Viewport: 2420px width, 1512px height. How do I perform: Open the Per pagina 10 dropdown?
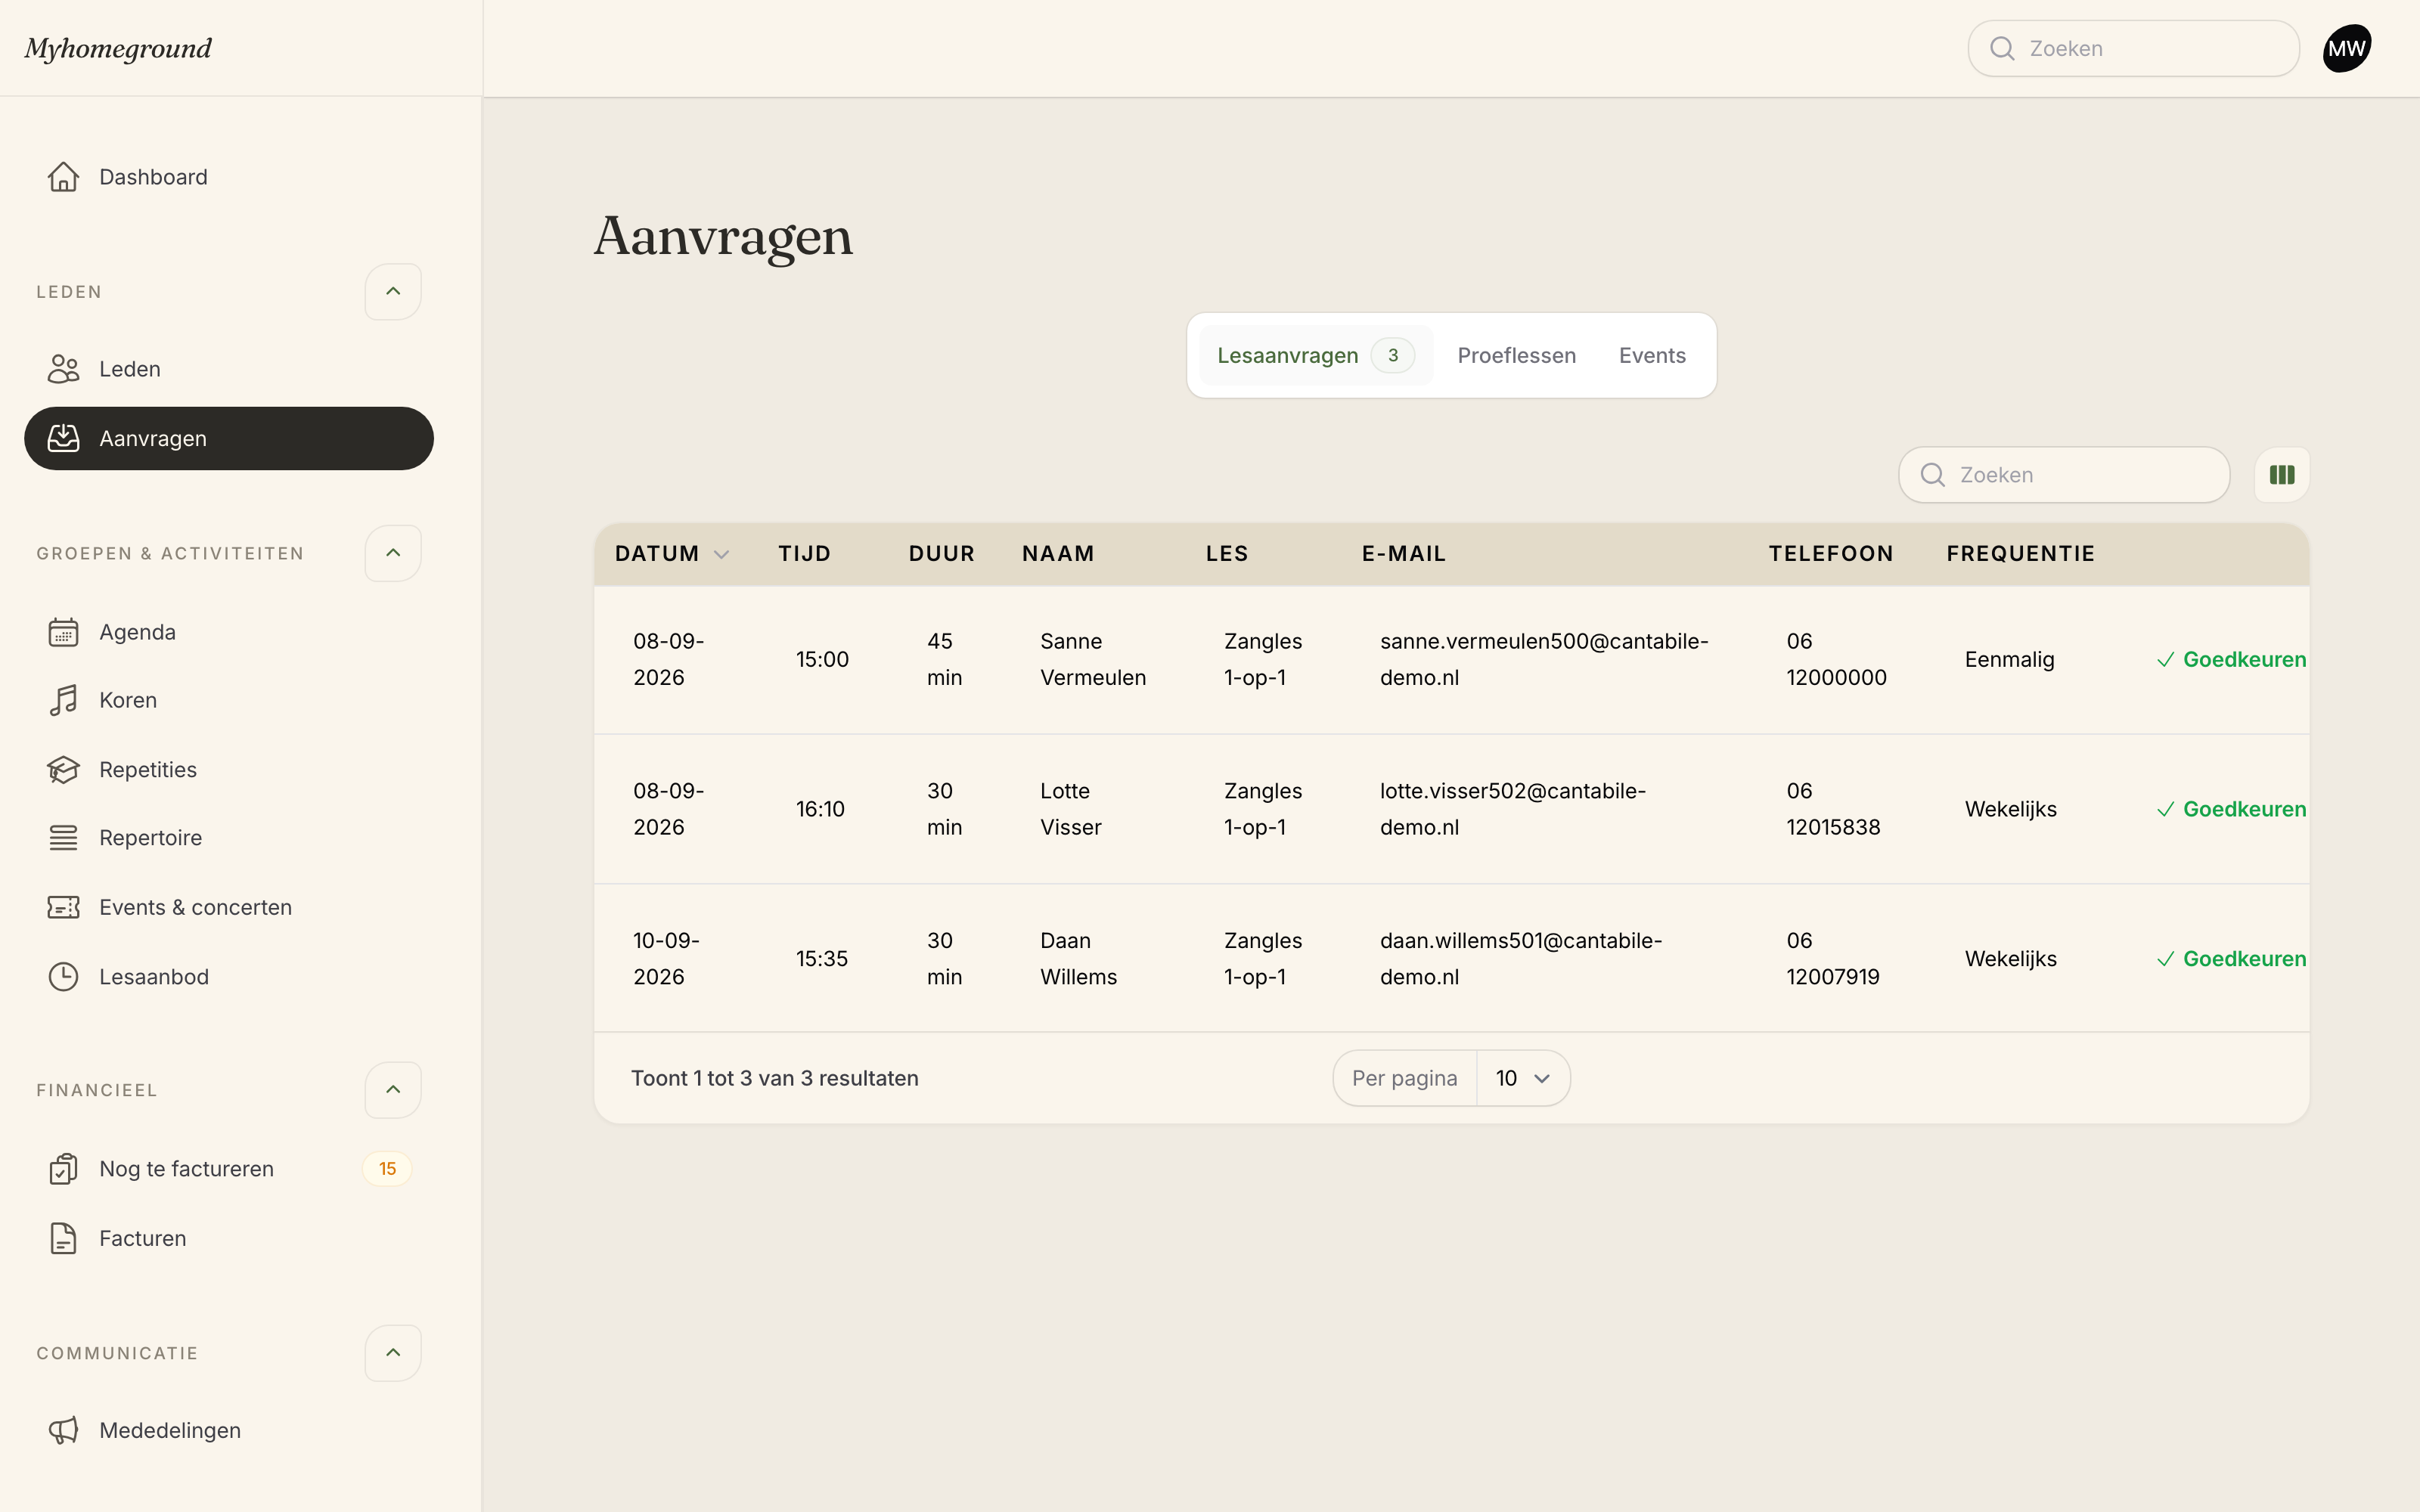pyautogui.click(x=1523, y=1078)
